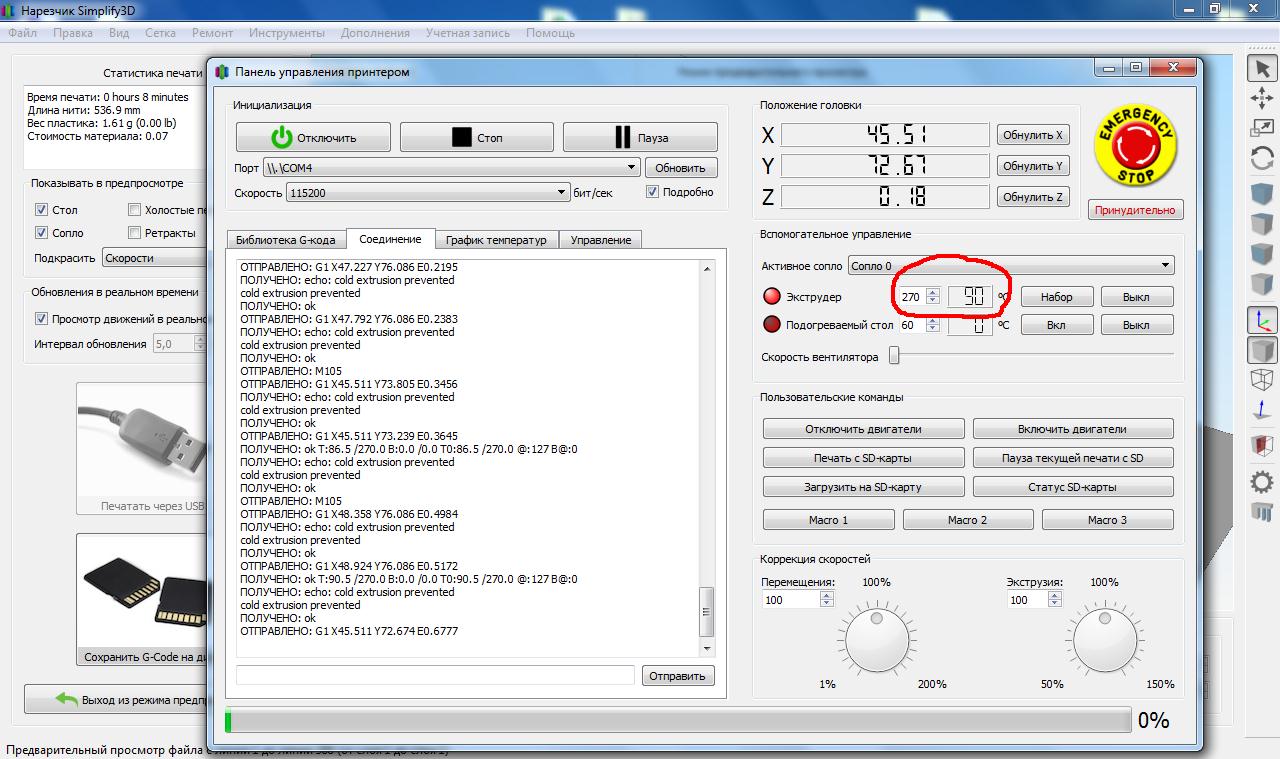Switch to График температур tab
The height and width of the screenshot is (759, 1280).
[496, 240]
